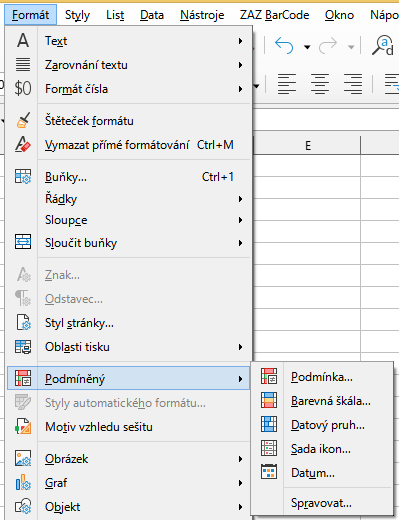399x520 pixels.
Task: Click the Undo arrow icon
Action: pyautogui.click(x=284, y=46)
